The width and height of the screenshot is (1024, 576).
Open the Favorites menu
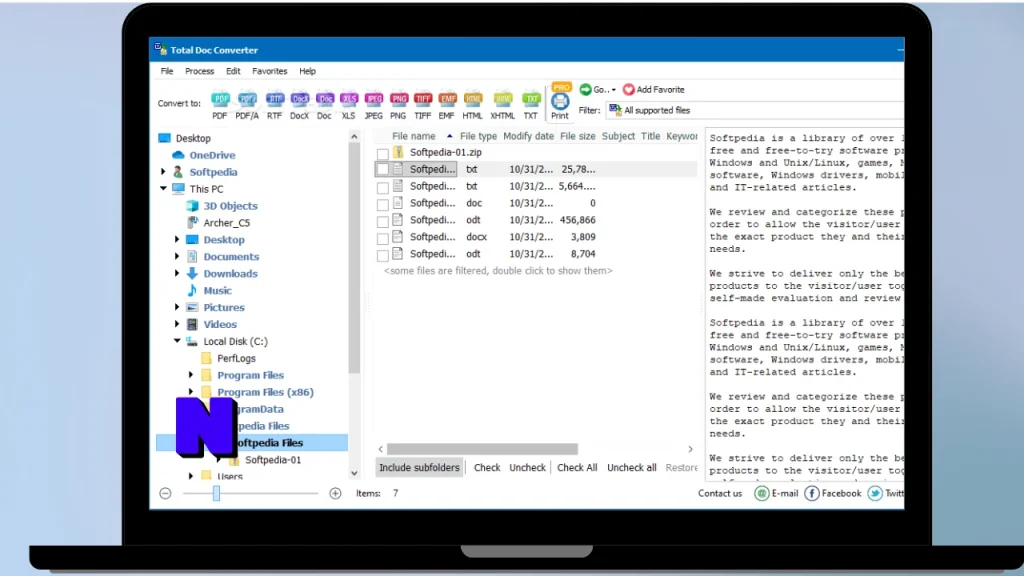[270, 71]
